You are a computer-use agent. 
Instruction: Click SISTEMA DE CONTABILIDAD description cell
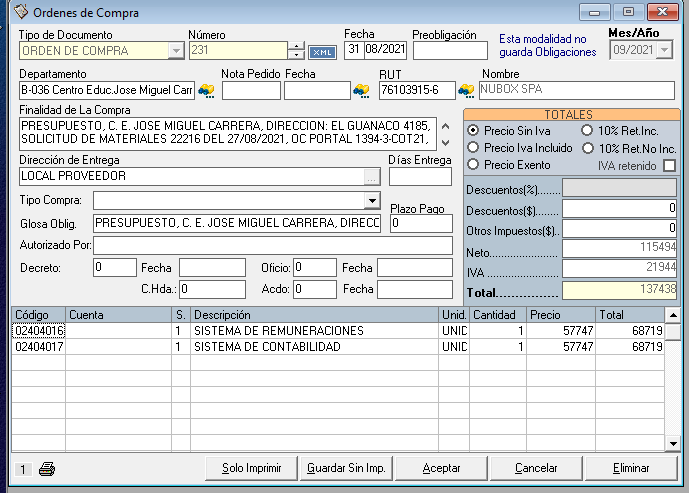pos(315,347)
